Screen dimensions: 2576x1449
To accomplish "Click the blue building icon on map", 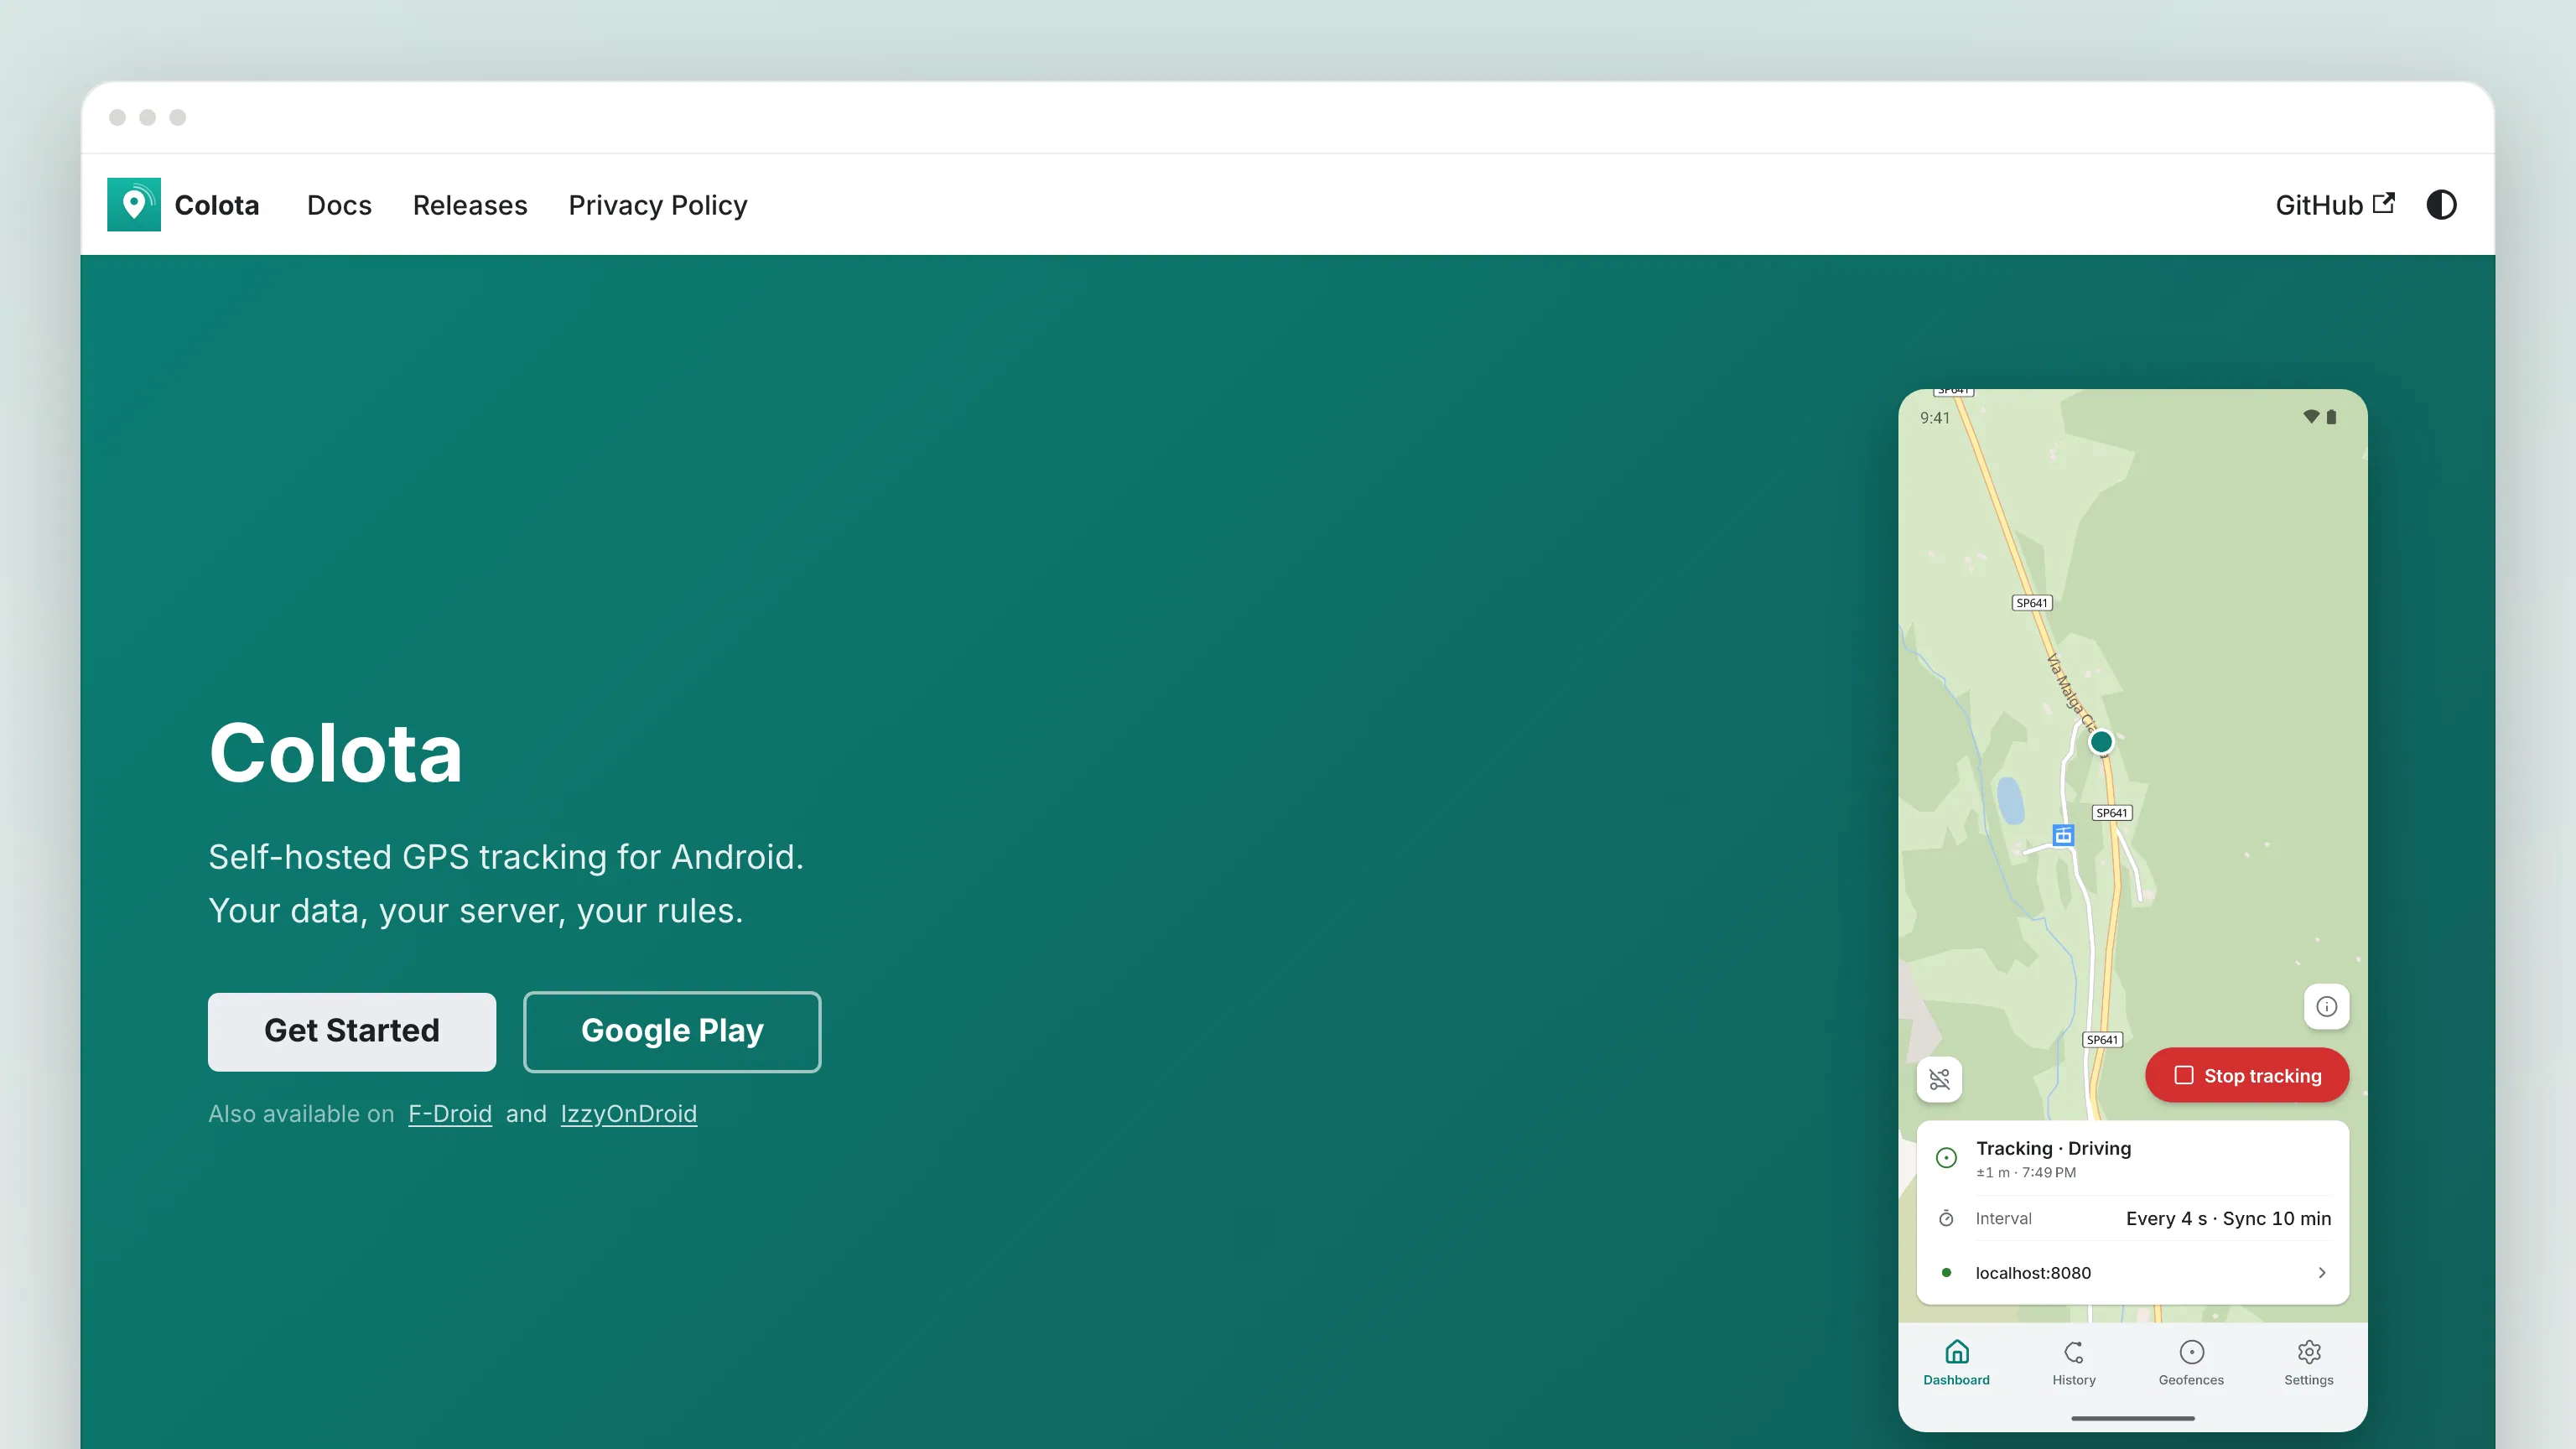I will pos(2063,835).
